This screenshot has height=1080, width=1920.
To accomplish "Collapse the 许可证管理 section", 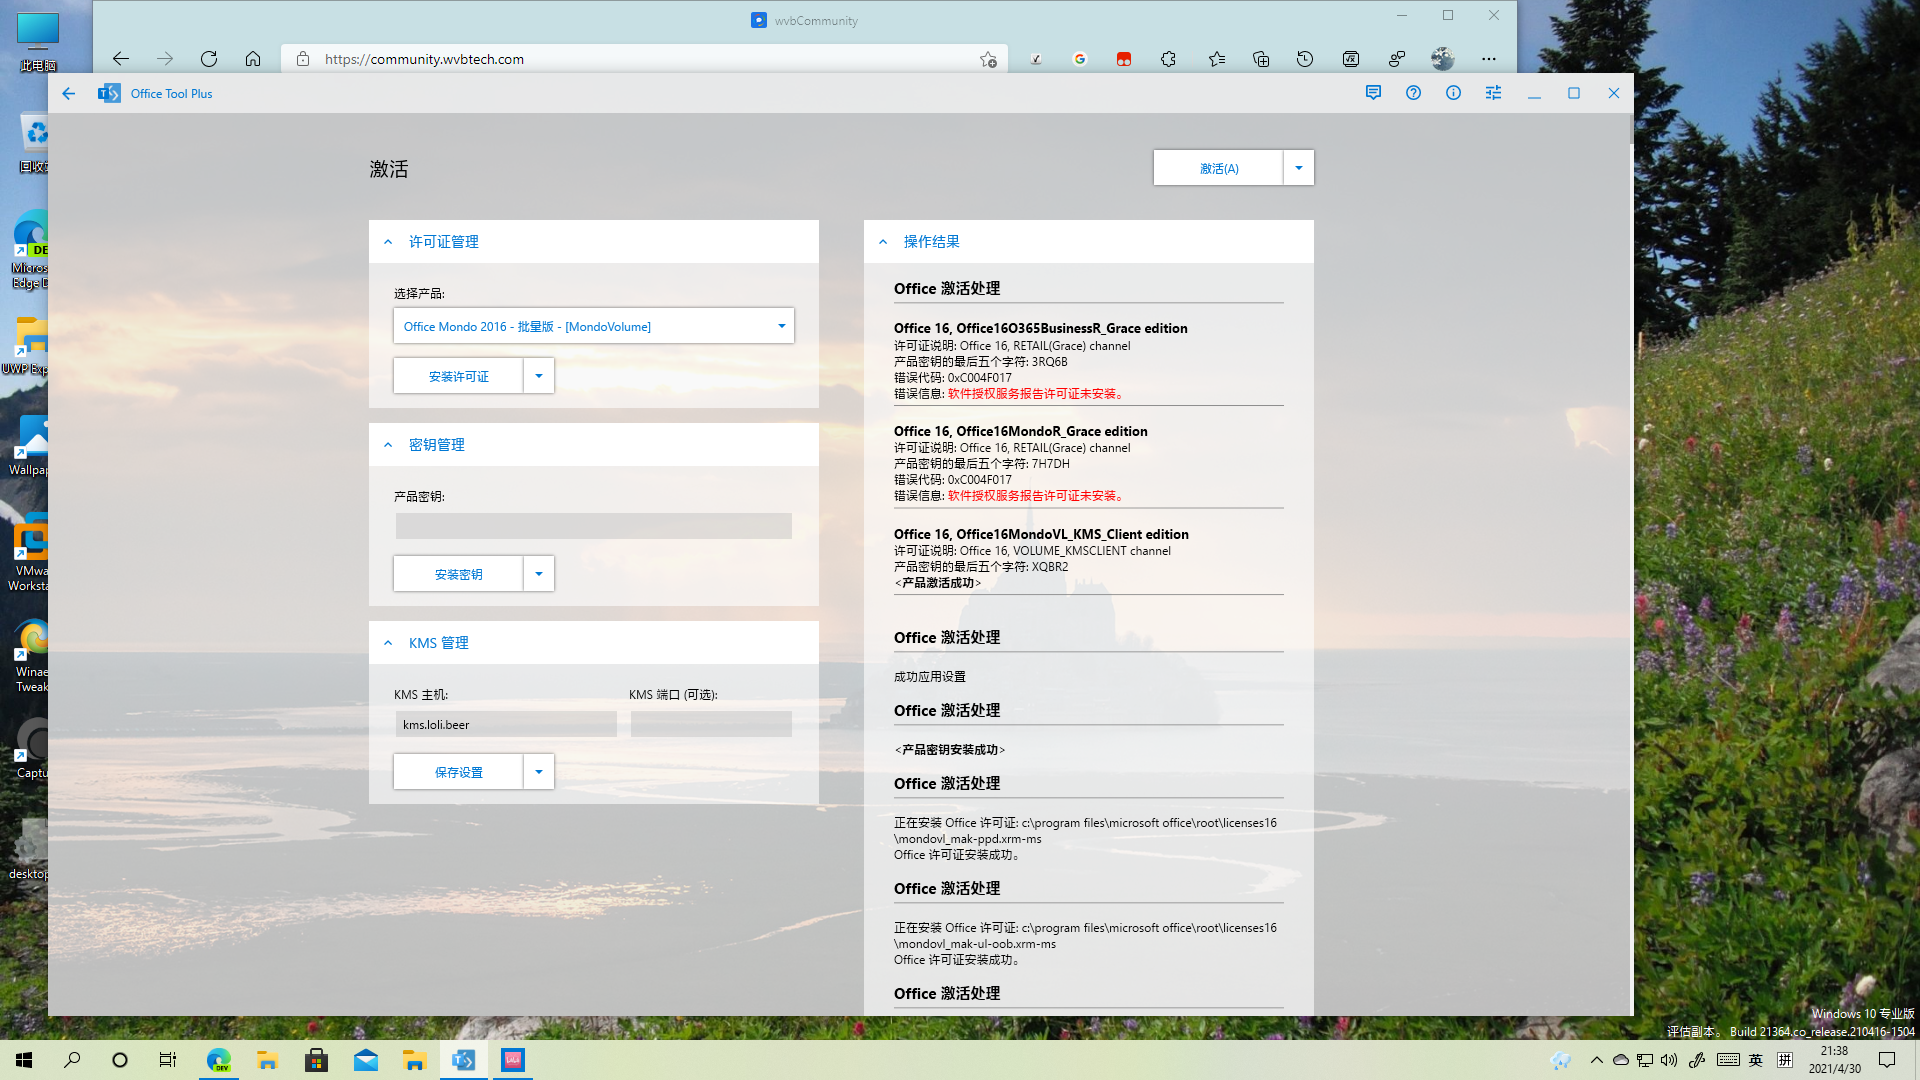I will 388,242.
